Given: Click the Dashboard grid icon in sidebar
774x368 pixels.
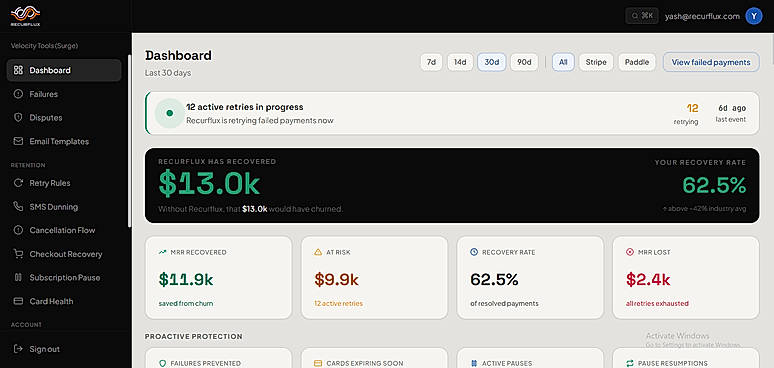Looking at the screenshot, I should [x=18, y=70].
